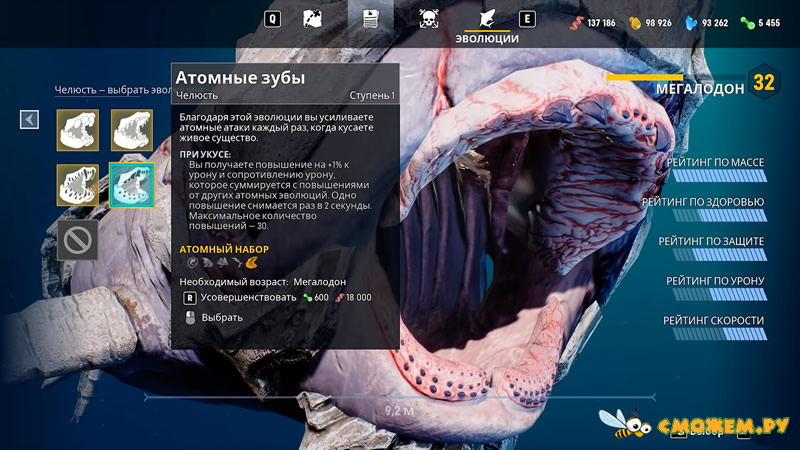Click the РЕЙТИНГ ПО УРОНУ label
This screenshot has width=800, height=450.
coord(715,281)
